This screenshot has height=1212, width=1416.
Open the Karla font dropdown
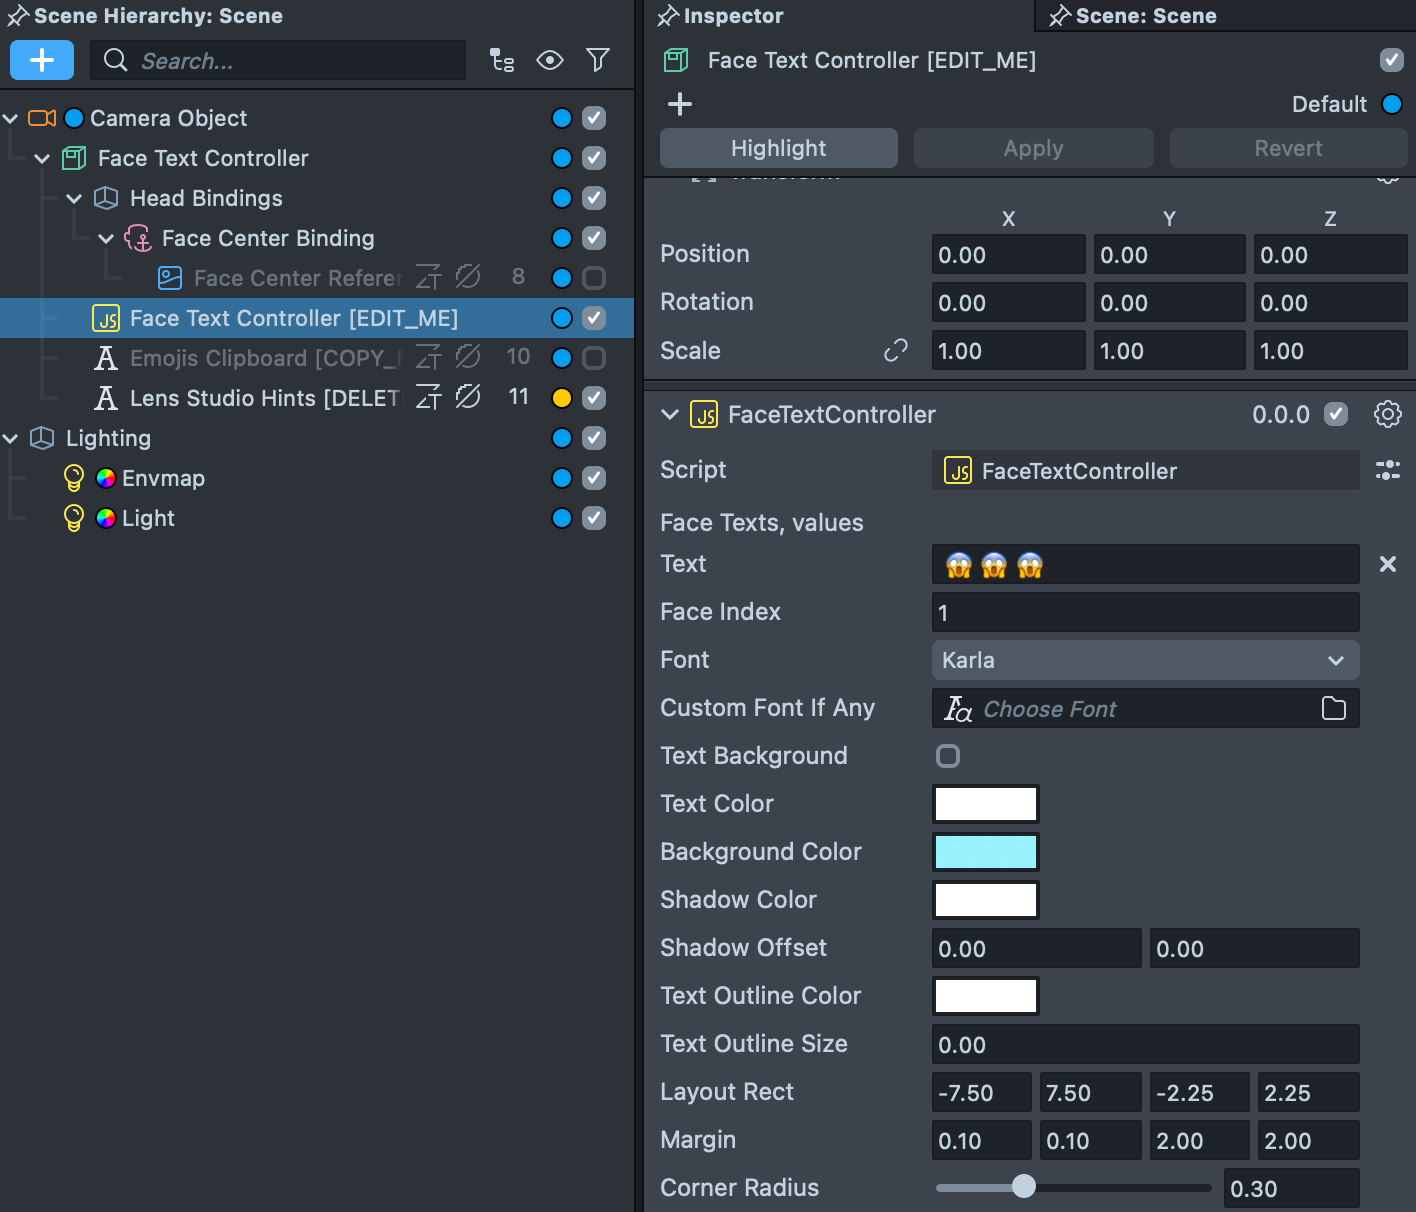click(x=1144, y=660)
